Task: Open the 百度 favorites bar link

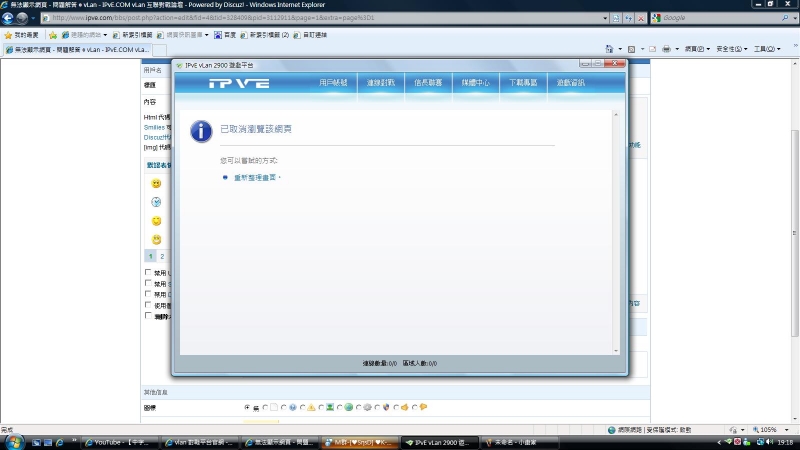Action: coord(225,35)
